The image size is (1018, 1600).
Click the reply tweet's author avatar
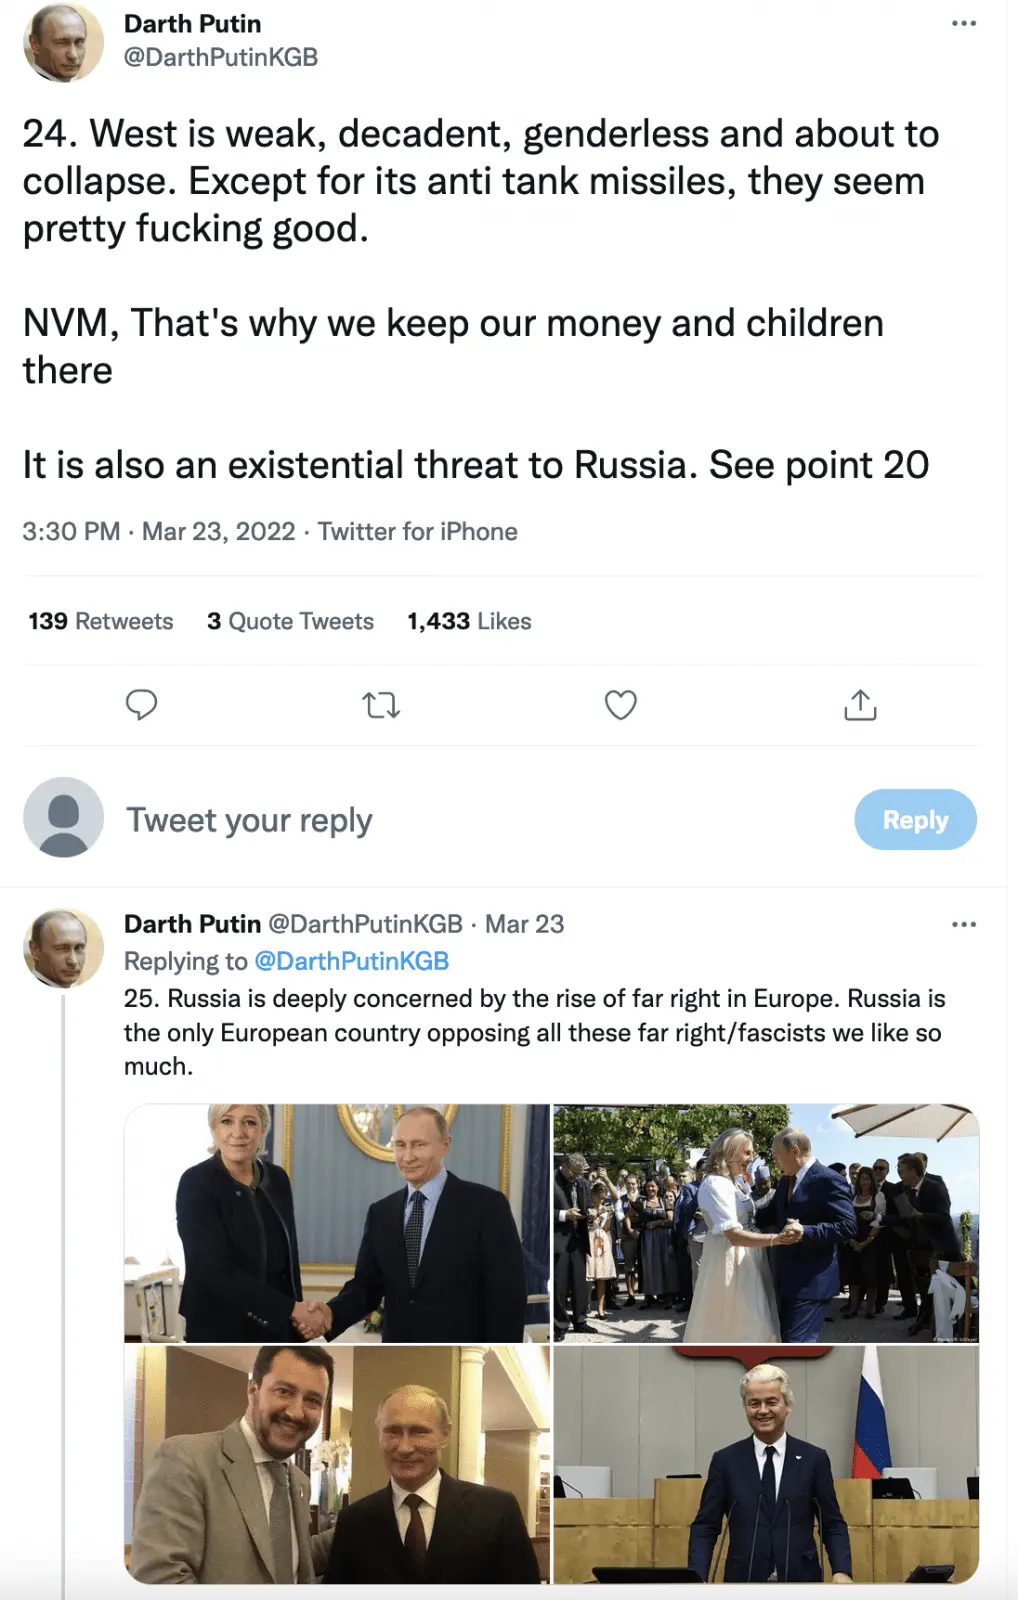tap(63, 948)
